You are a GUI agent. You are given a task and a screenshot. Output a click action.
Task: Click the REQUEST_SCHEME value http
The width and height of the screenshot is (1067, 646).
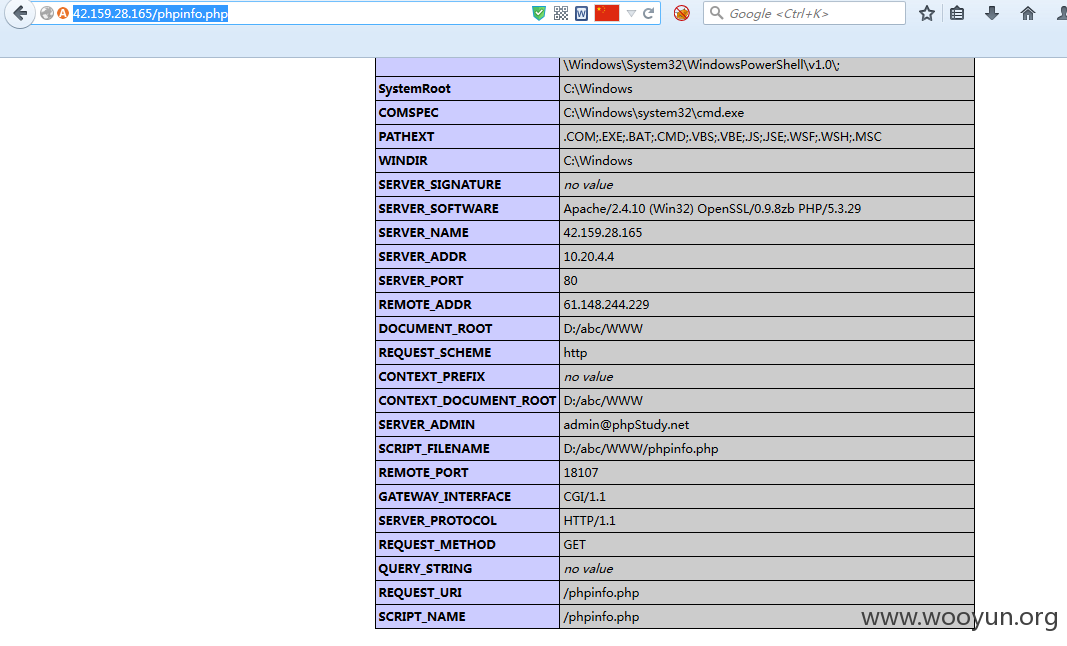[575, 353]
